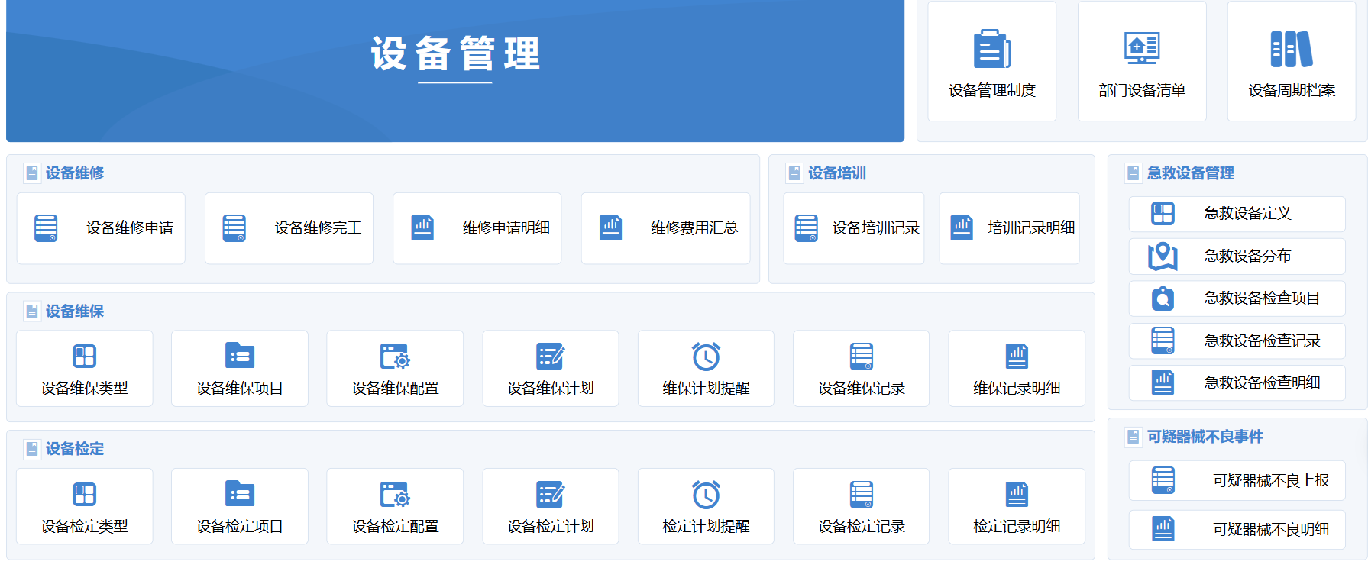Select the 设备维保类型 grid icon
The image size is (1368, 569).
tap(85, 356)
